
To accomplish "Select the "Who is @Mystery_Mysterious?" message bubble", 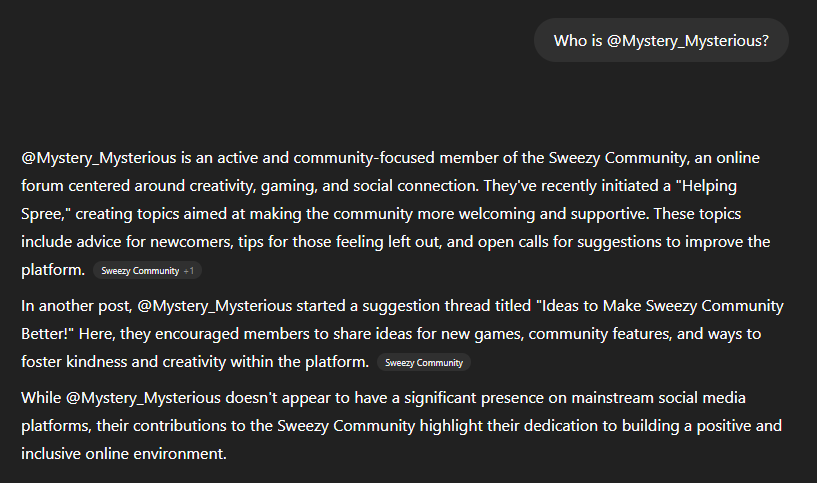I will (x=661, y=41).
